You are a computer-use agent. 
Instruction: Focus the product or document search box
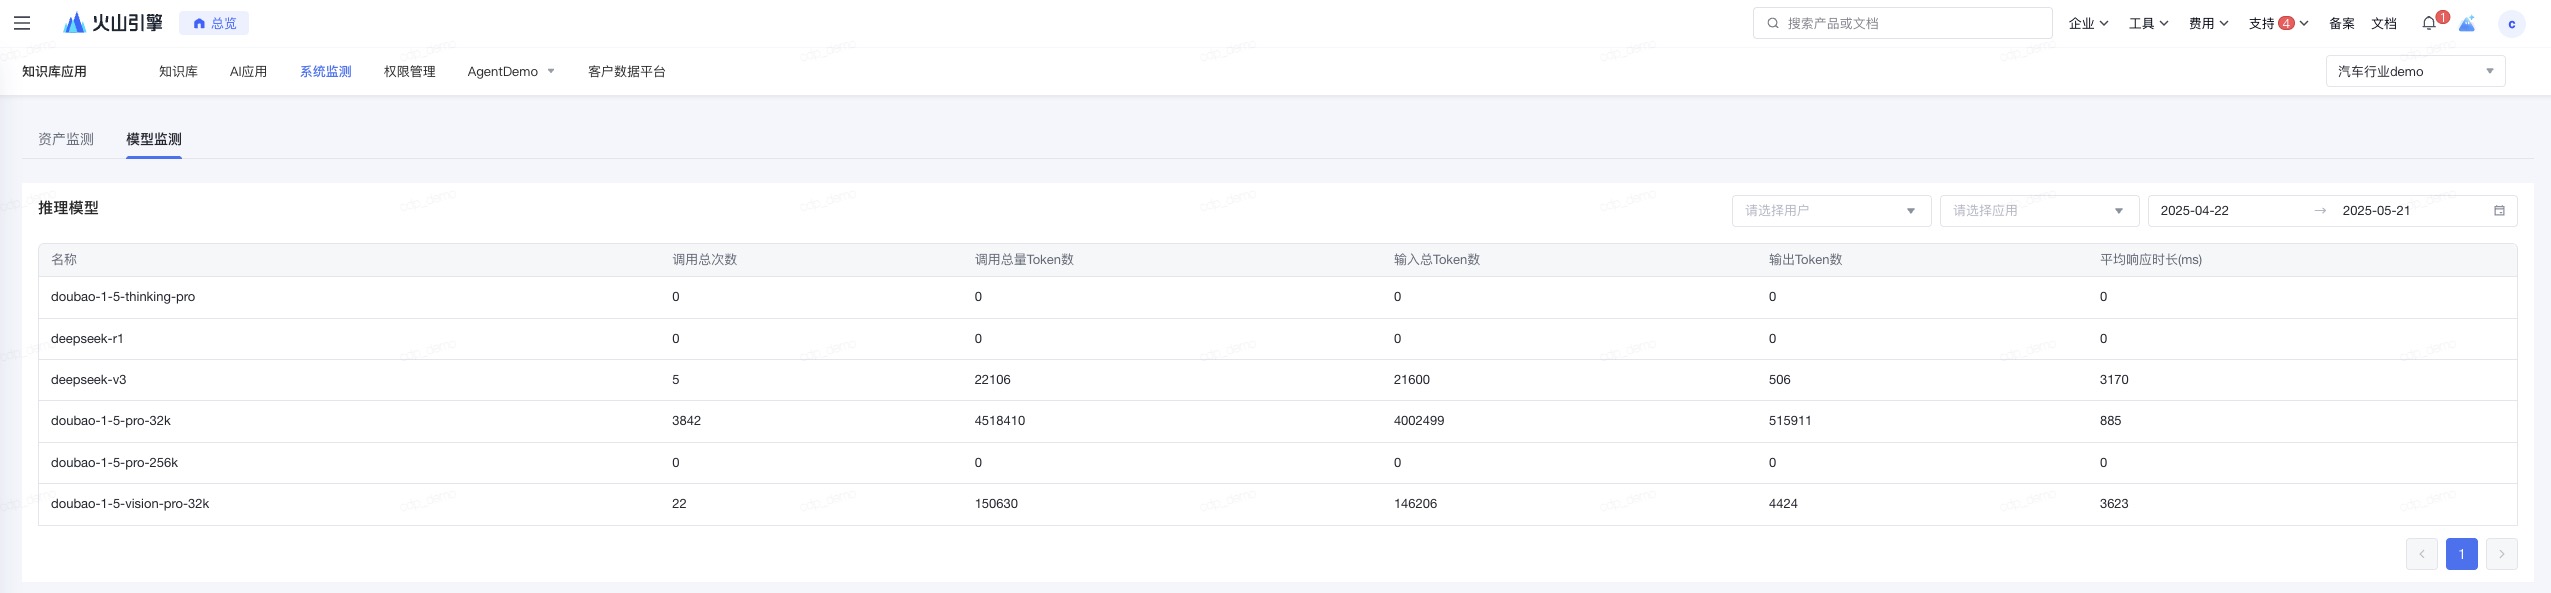[x=1902, y=23]
